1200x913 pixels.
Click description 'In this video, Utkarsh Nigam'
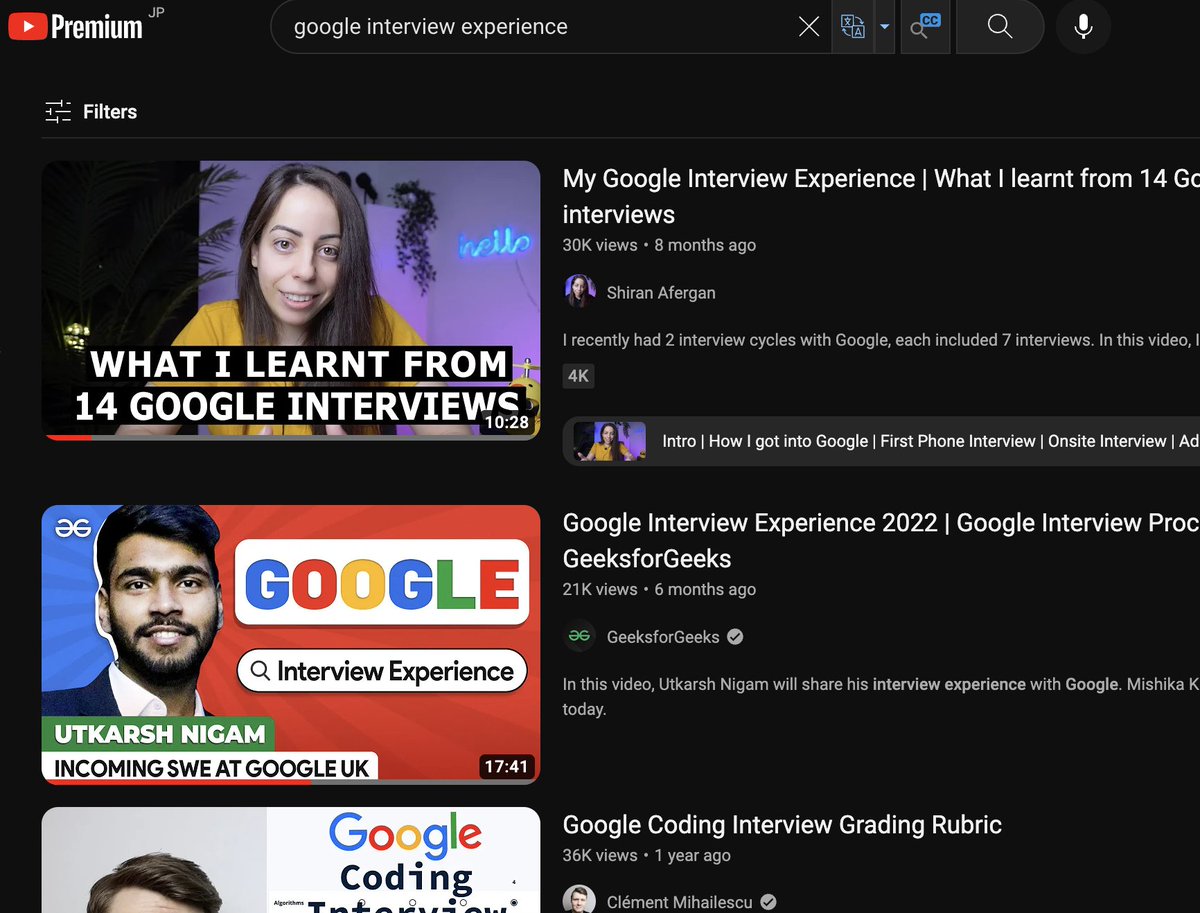(881, 696)
